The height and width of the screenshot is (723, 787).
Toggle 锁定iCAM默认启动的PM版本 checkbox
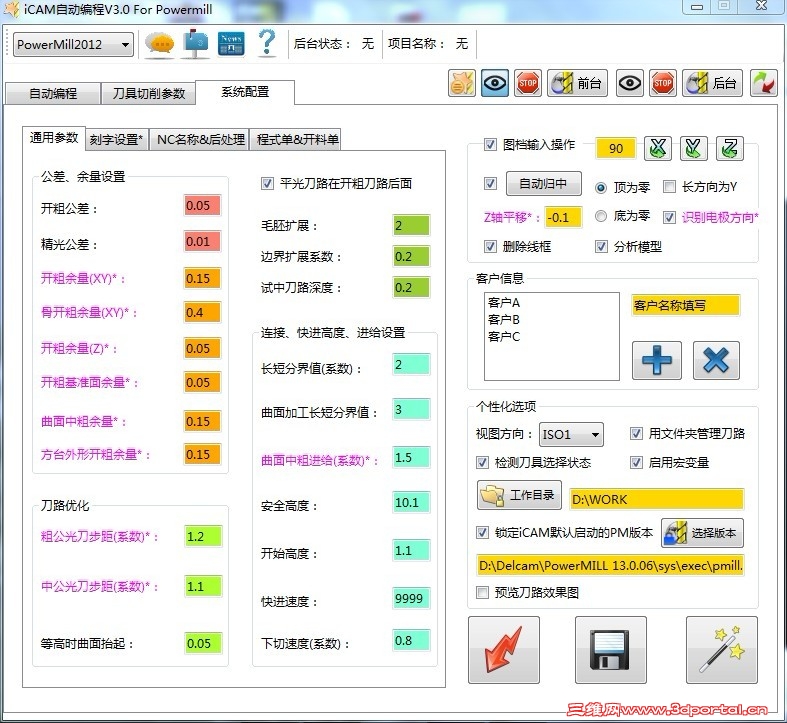482,532
